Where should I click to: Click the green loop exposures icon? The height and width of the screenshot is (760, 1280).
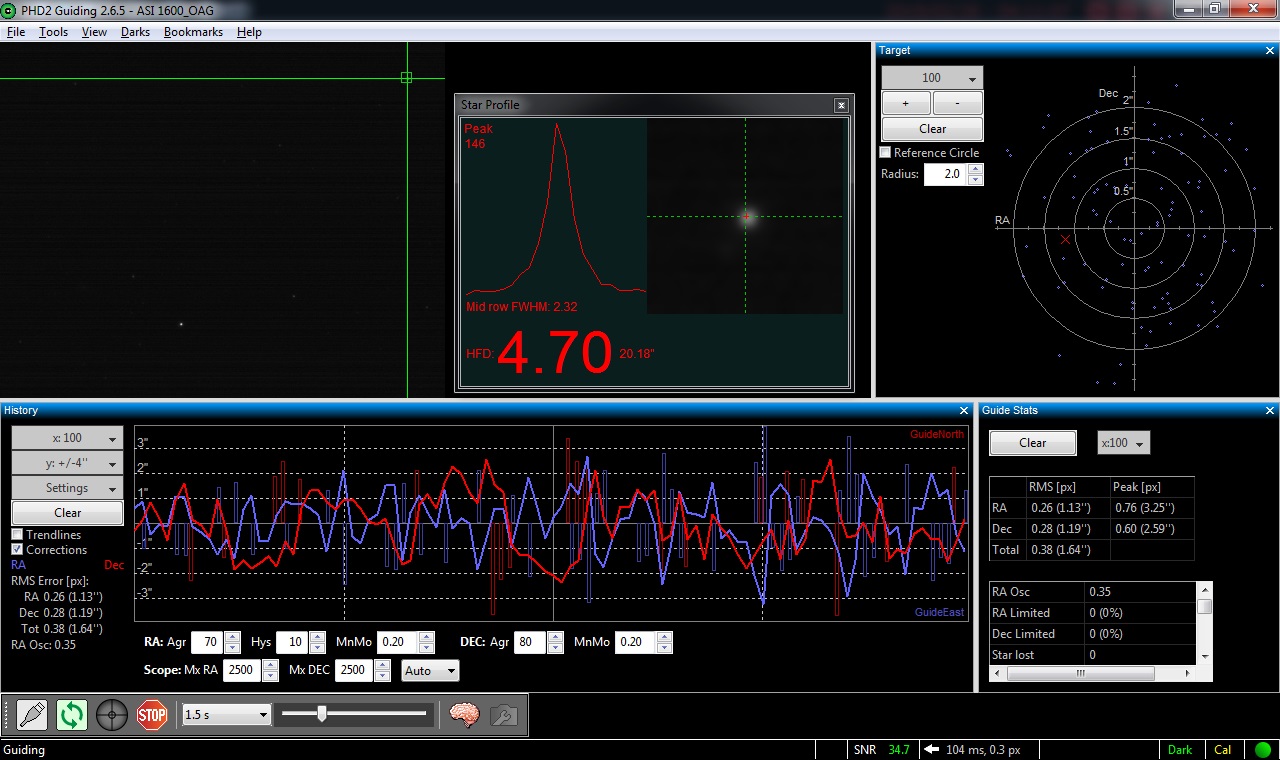[x=72, y=715]
